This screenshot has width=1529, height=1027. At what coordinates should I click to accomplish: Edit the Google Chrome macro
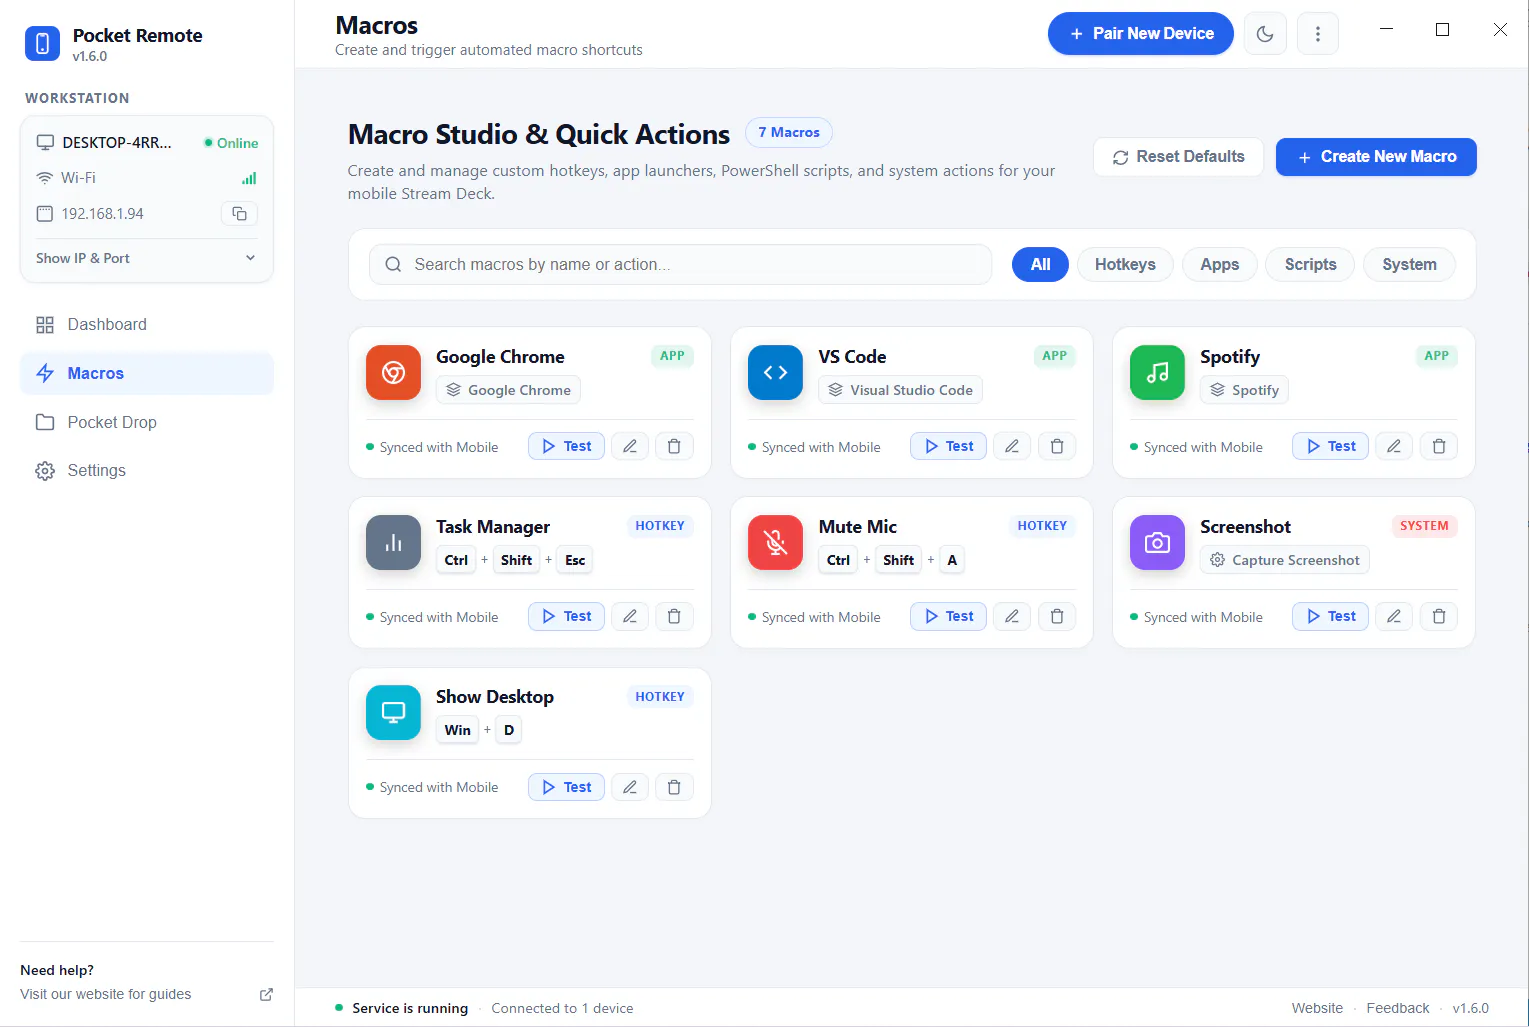[x=630, y=446]
